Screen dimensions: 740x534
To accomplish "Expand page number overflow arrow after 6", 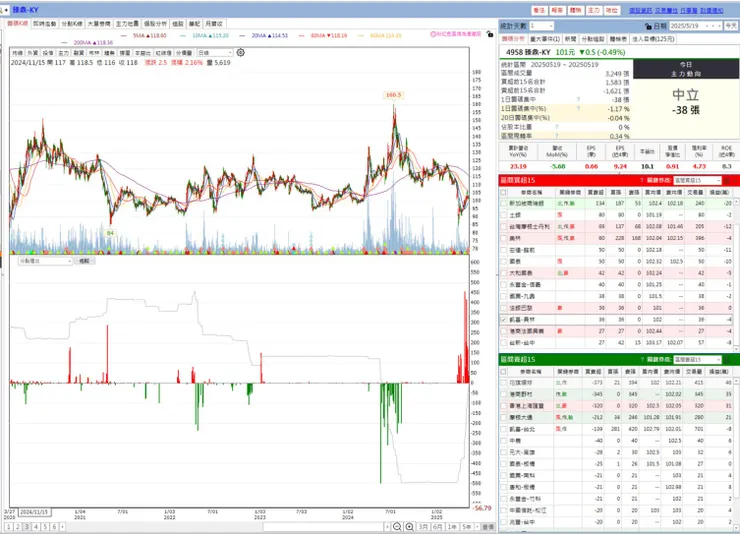I will 62,526.
